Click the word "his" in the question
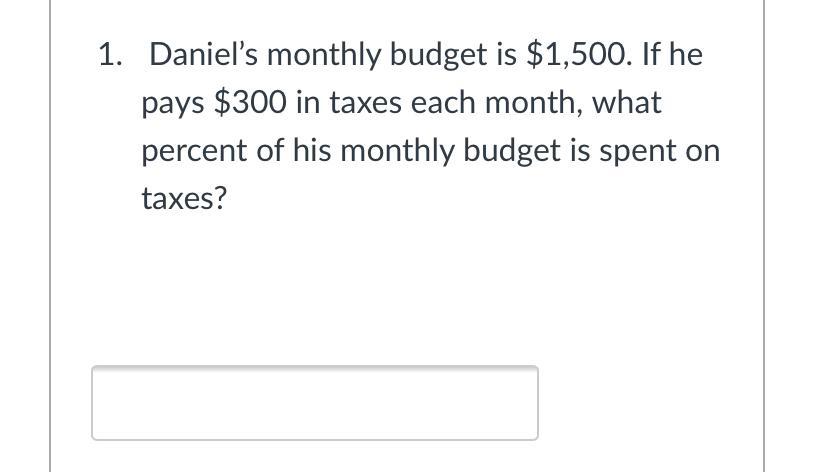 [312, 151]
